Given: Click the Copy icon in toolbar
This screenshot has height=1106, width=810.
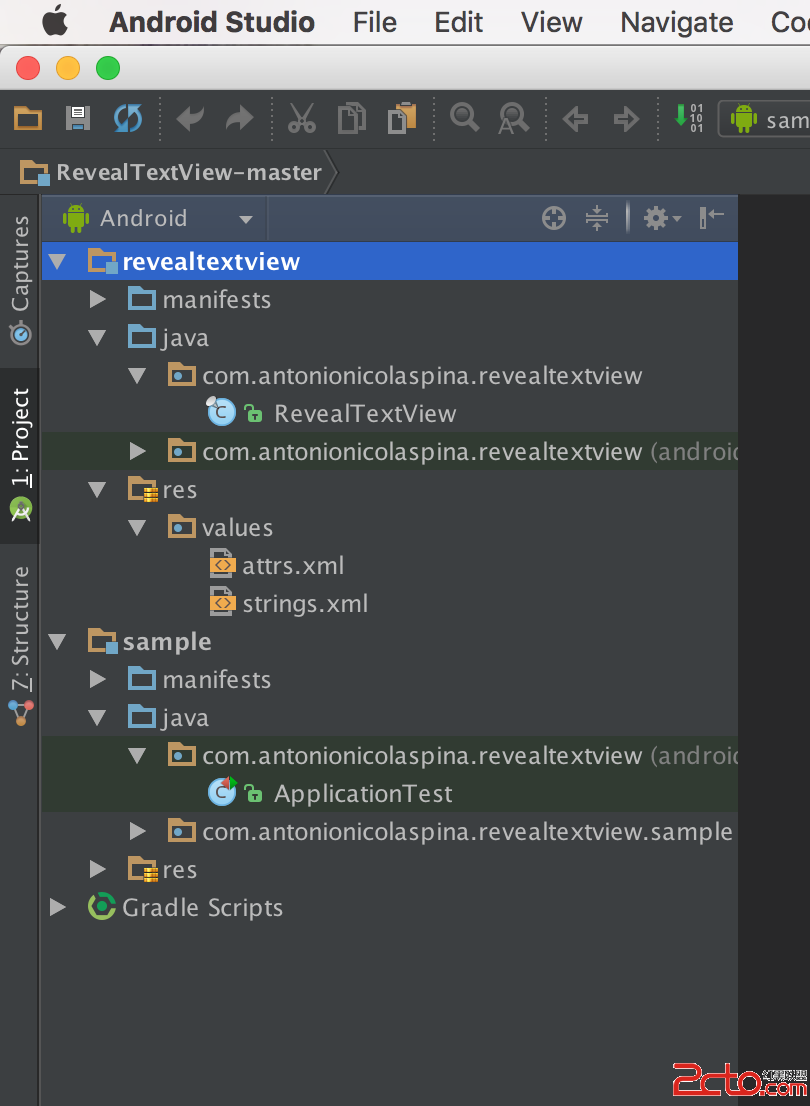Looking at the screenshot, I should (x=351, y=118).
